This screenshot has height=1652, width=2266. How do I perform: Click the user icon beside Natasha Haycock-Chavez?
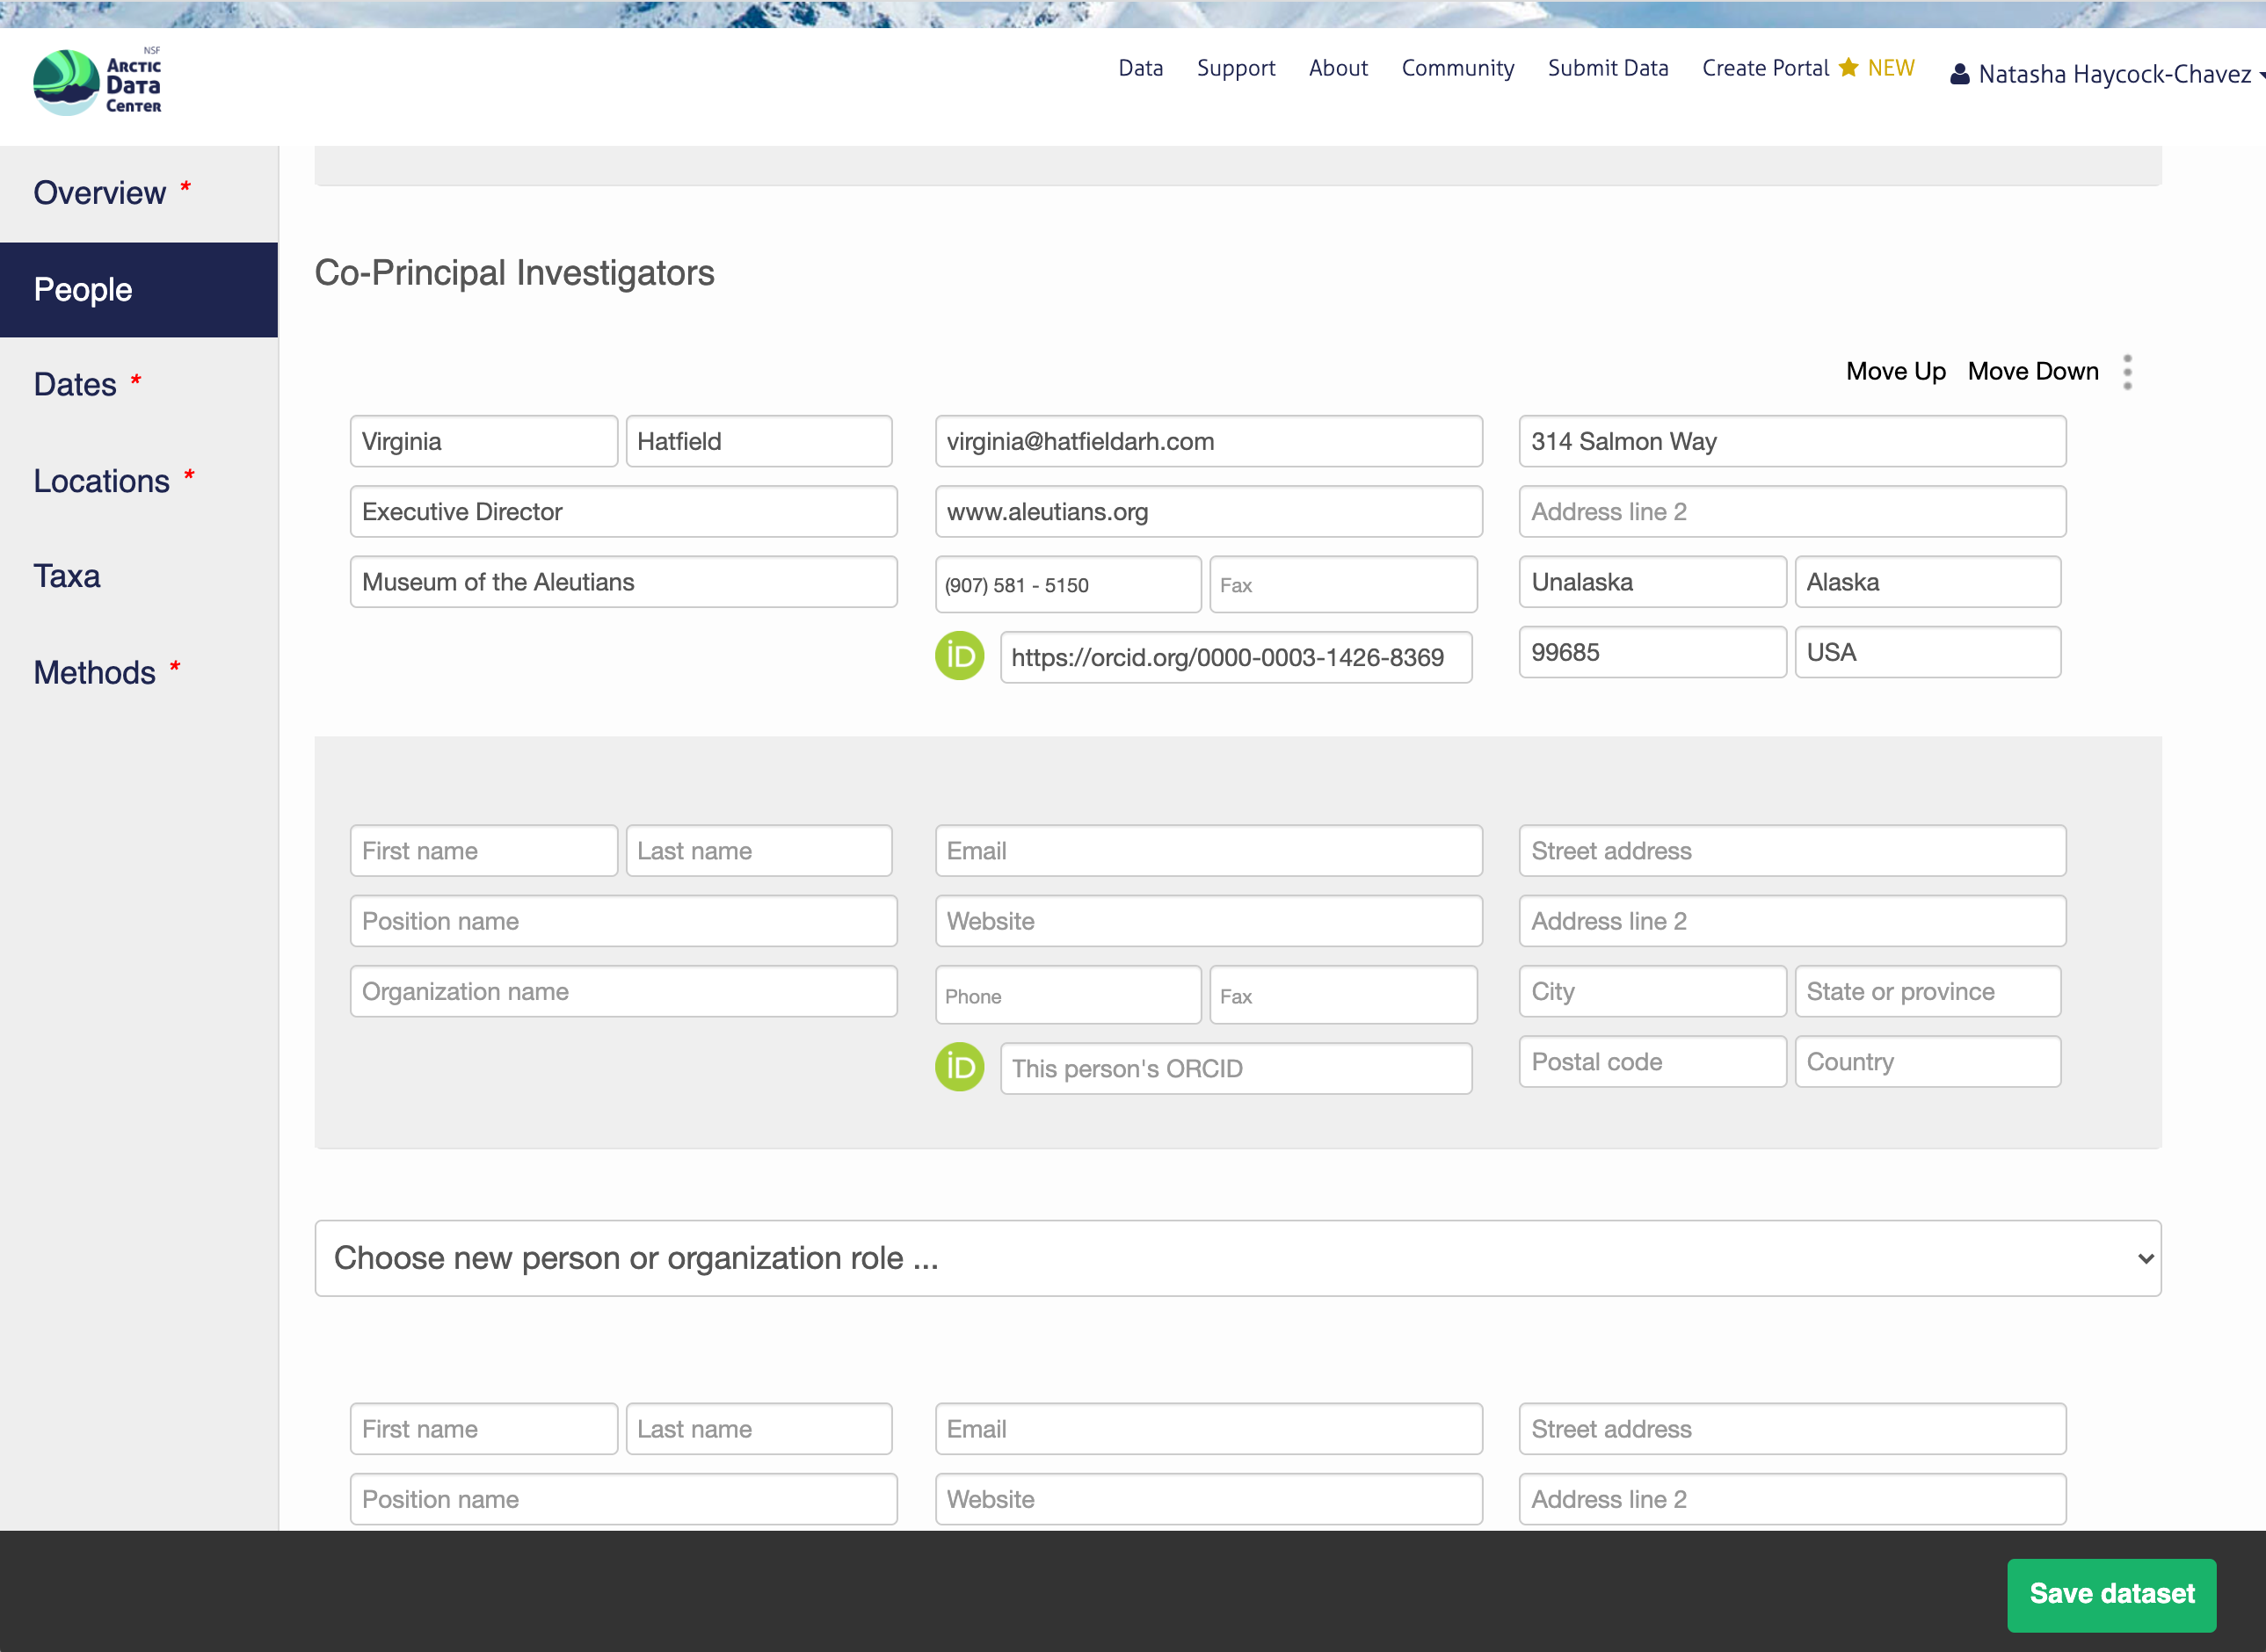coord(1959,74)
